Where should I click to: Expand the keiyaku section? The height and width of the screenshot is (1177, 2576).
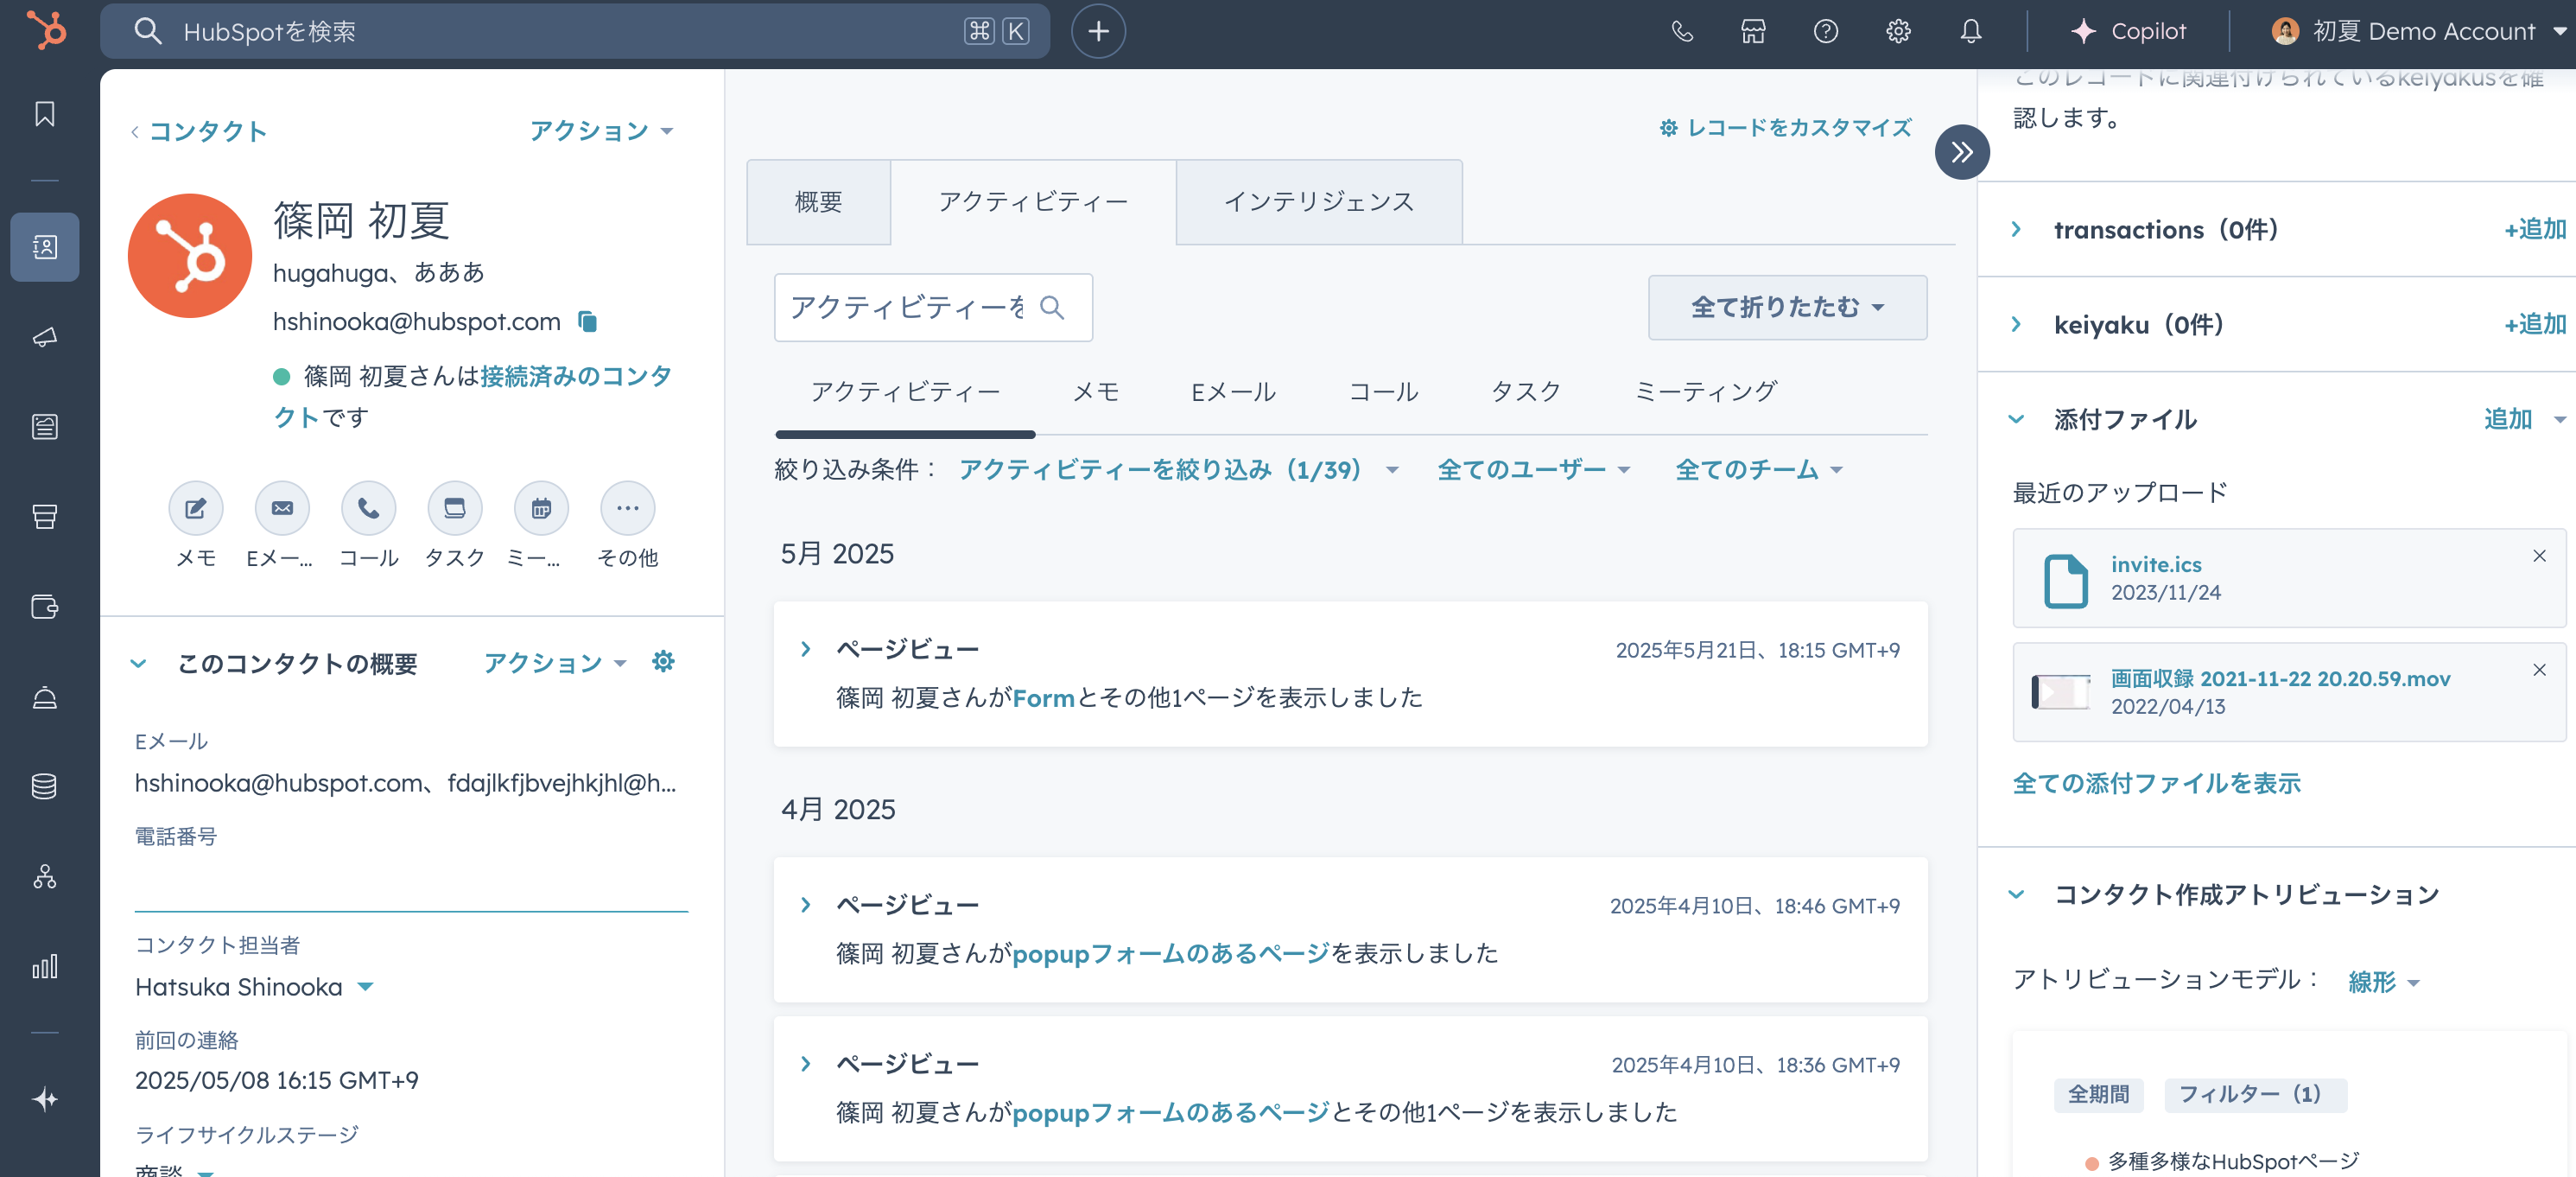(x=2017, y=324)
